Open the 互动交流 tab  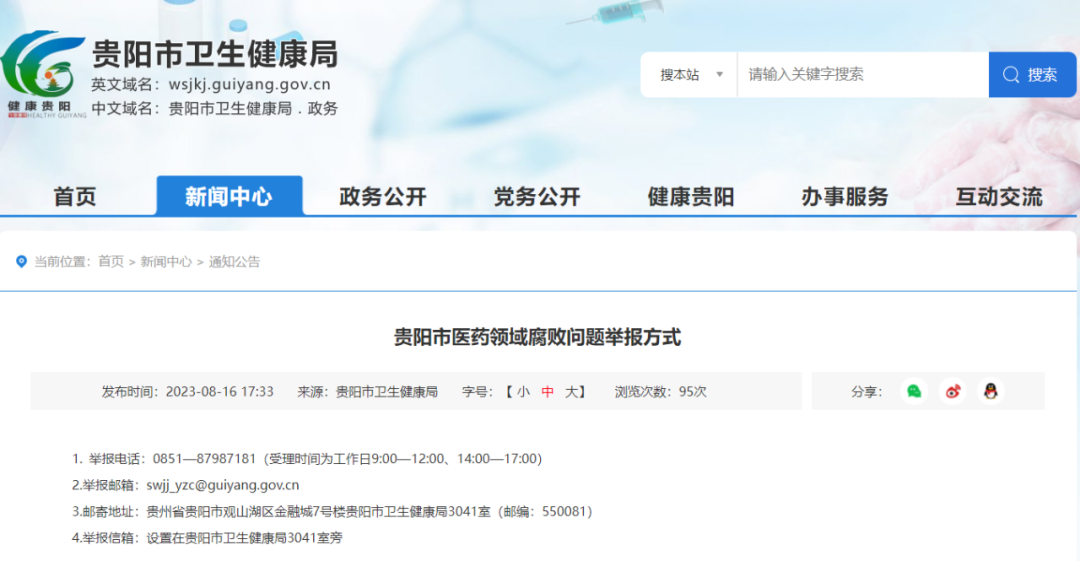point(999,197)
